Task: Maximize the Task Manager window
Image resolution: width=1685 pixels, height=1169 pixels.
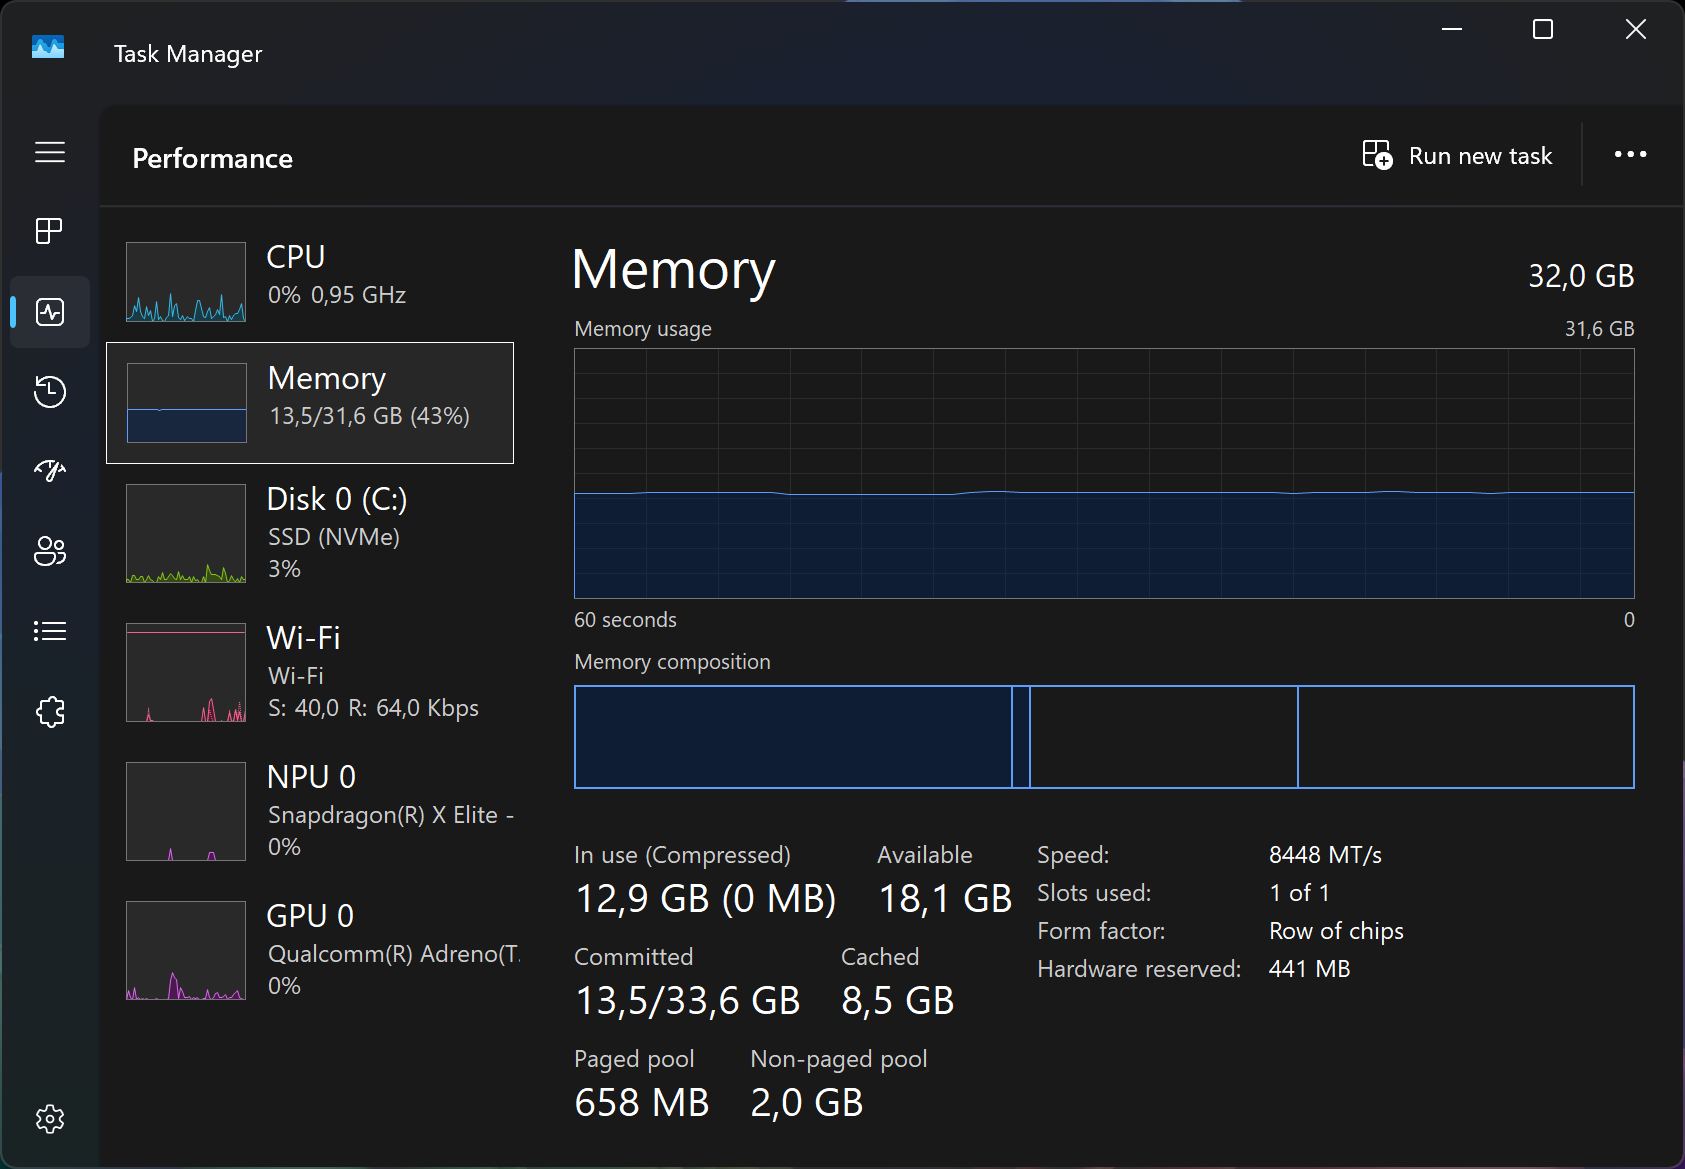Action: point(1543,30)
